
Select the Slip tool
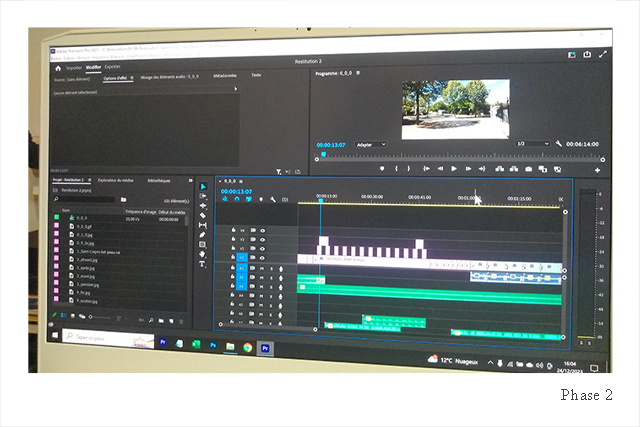[203, 225]
